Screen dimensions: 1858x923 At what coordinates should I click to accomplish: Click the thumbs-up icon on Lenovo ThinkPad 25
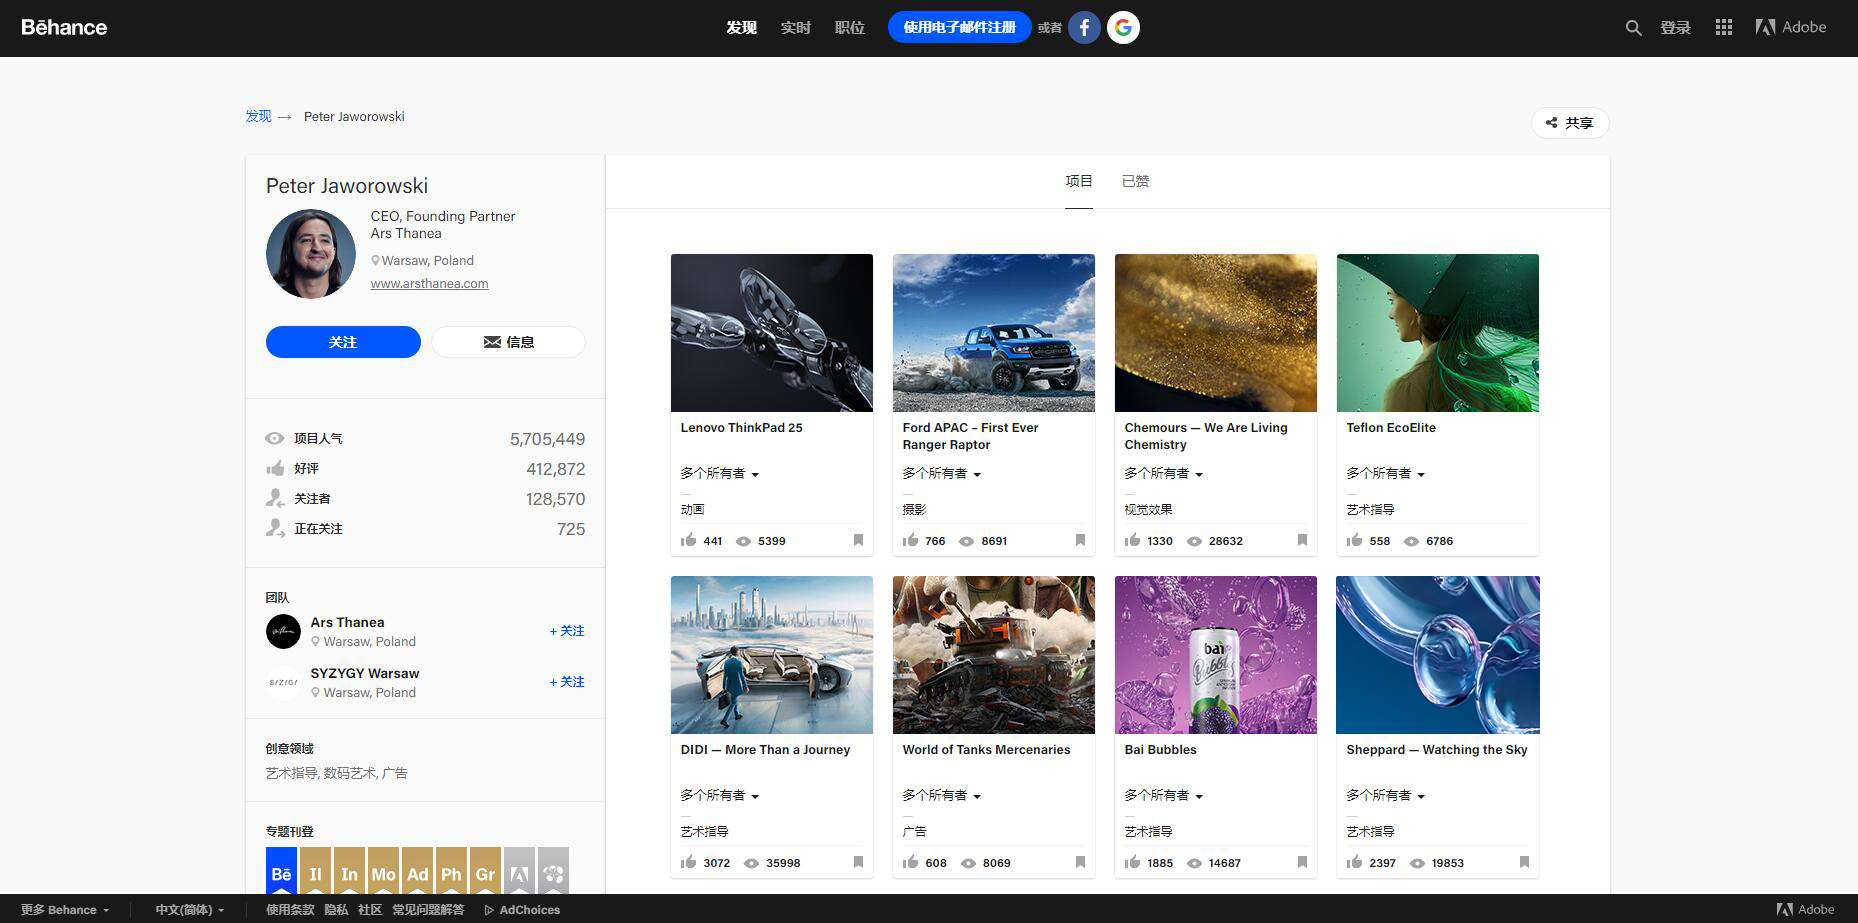click(x=688, y=540)
